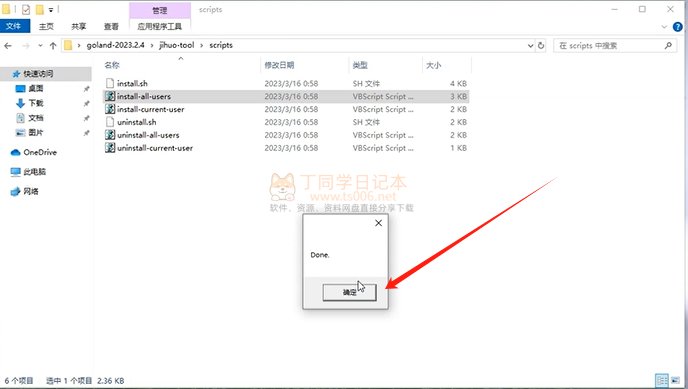Open 快速访问 in the navigation pane
This screenshot has height=389, width=688.
tap(39, 74)
